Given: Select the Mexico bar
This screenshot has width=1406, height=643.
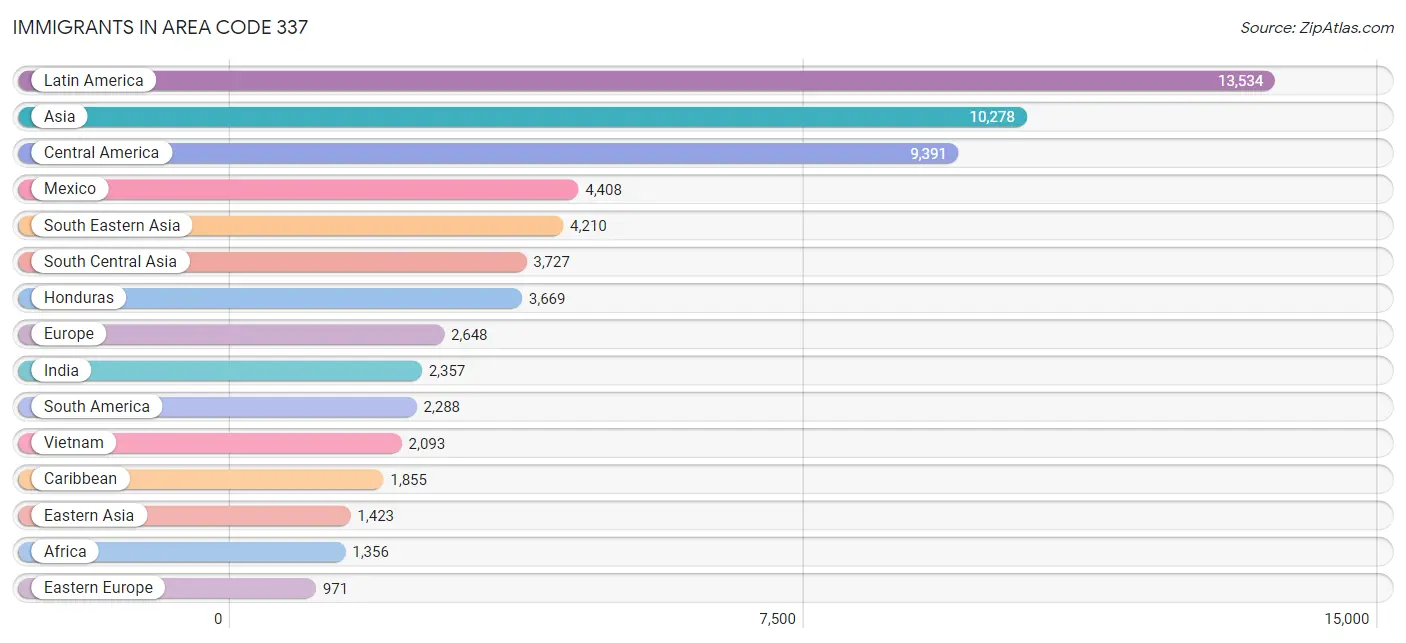Looking at the screenshot, I should pos(298,189).
